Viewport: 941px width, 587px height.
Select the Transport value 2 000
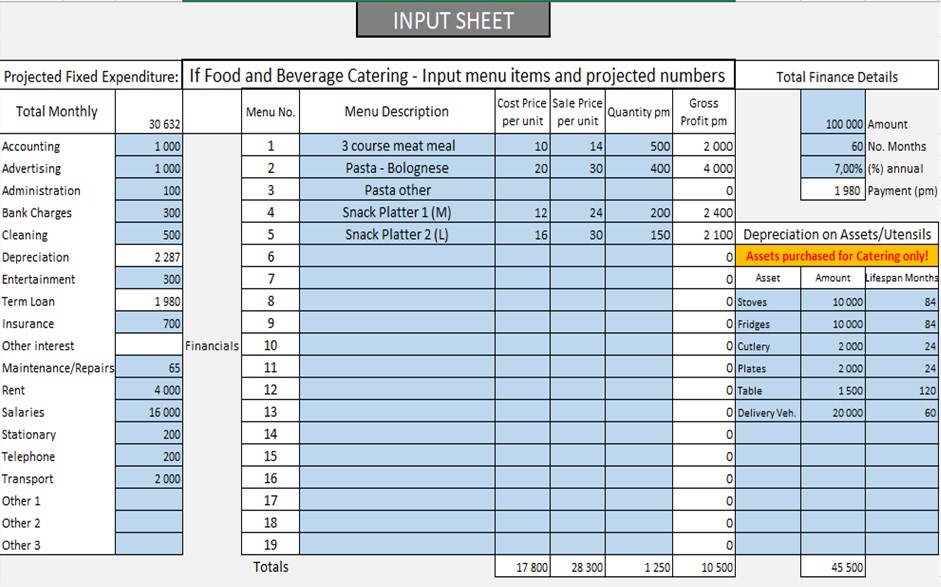[x=149, y=479]
